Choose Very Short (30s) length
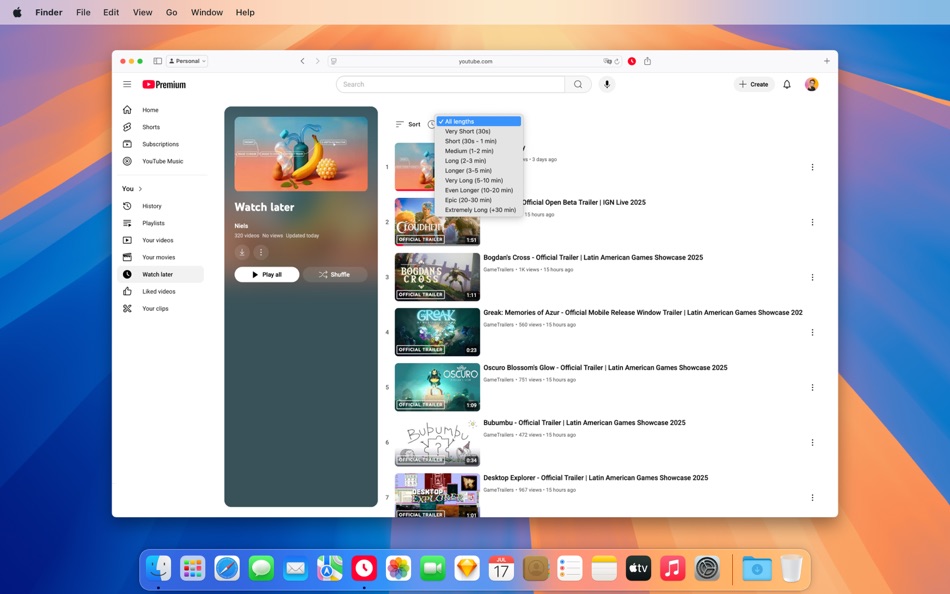The image size is (950, 594). [x=479, y=131]
